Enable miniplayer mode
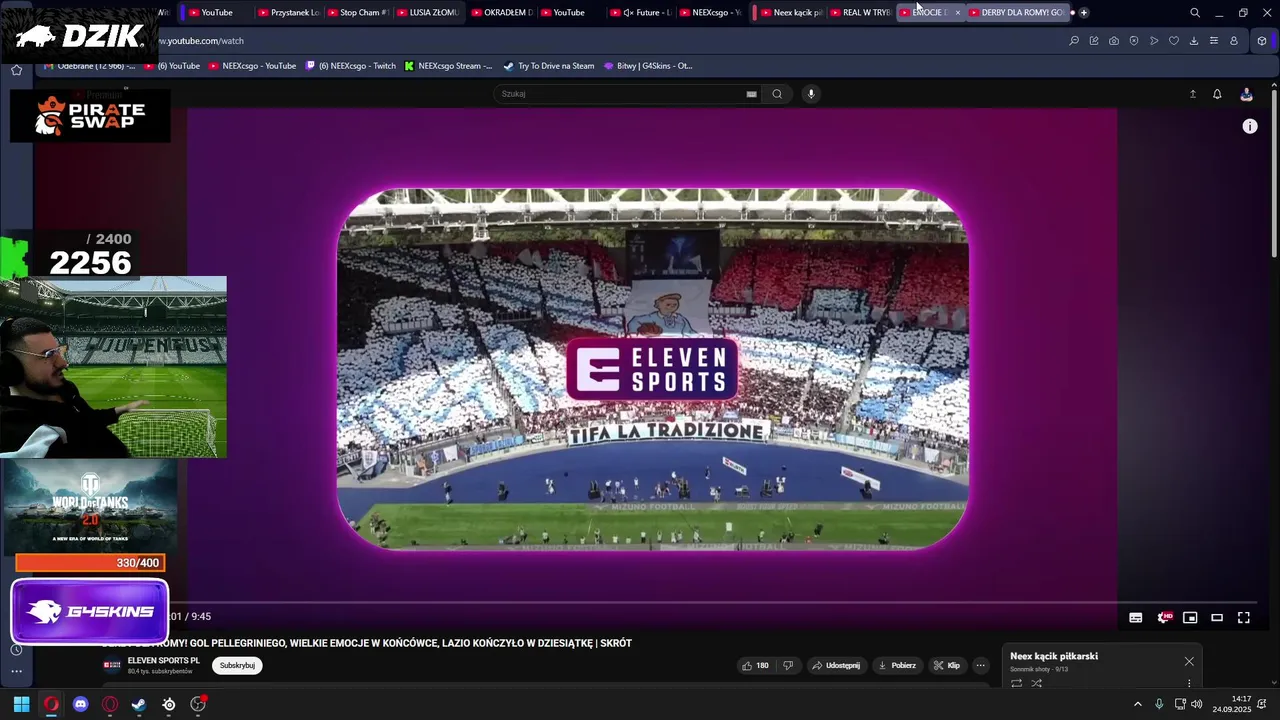Viewport: 1280px width, 720px height. pos(1190,618)
